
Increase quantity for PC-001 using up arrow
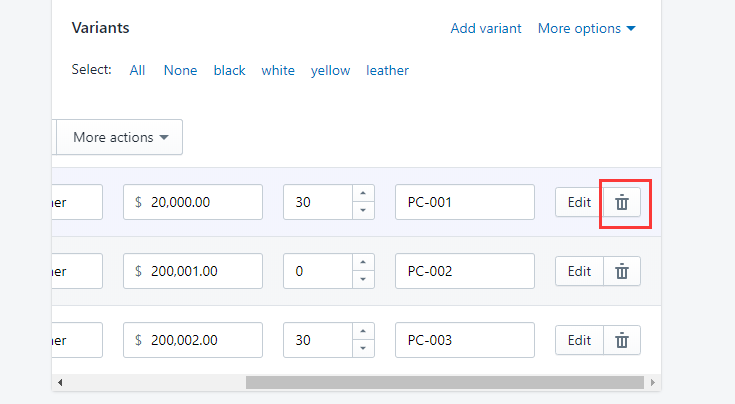point(363,194)
